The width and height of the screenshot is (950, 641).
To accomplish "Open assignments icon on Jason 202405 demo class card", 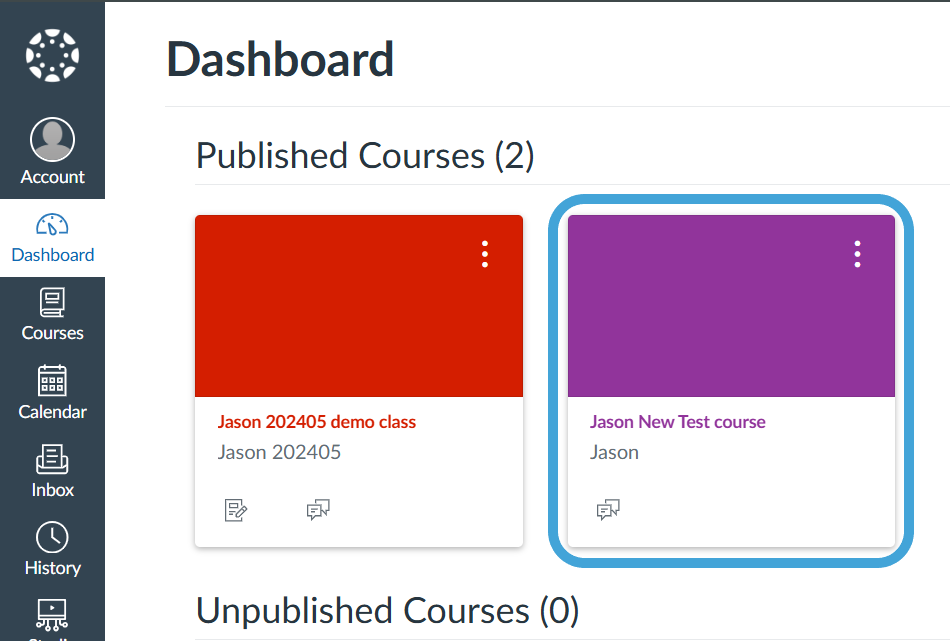I will 237,509.
